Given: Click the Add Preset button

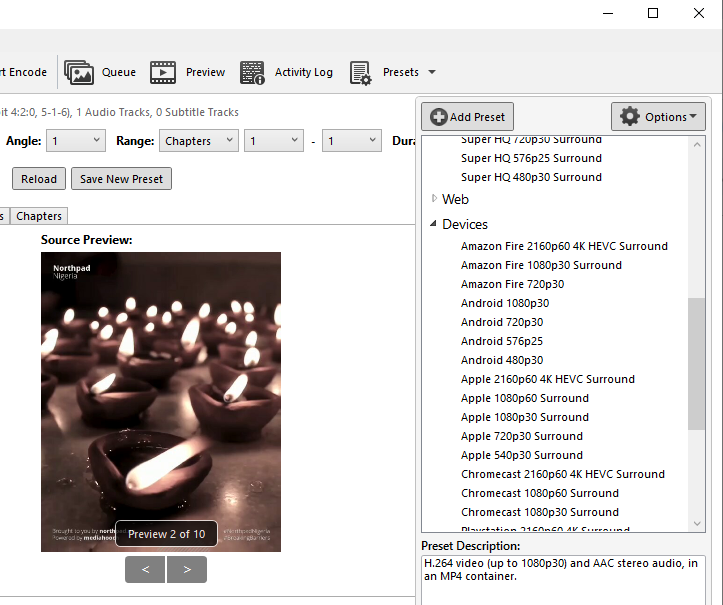Looking at the screenshot, I should click(x=467, y=117).
